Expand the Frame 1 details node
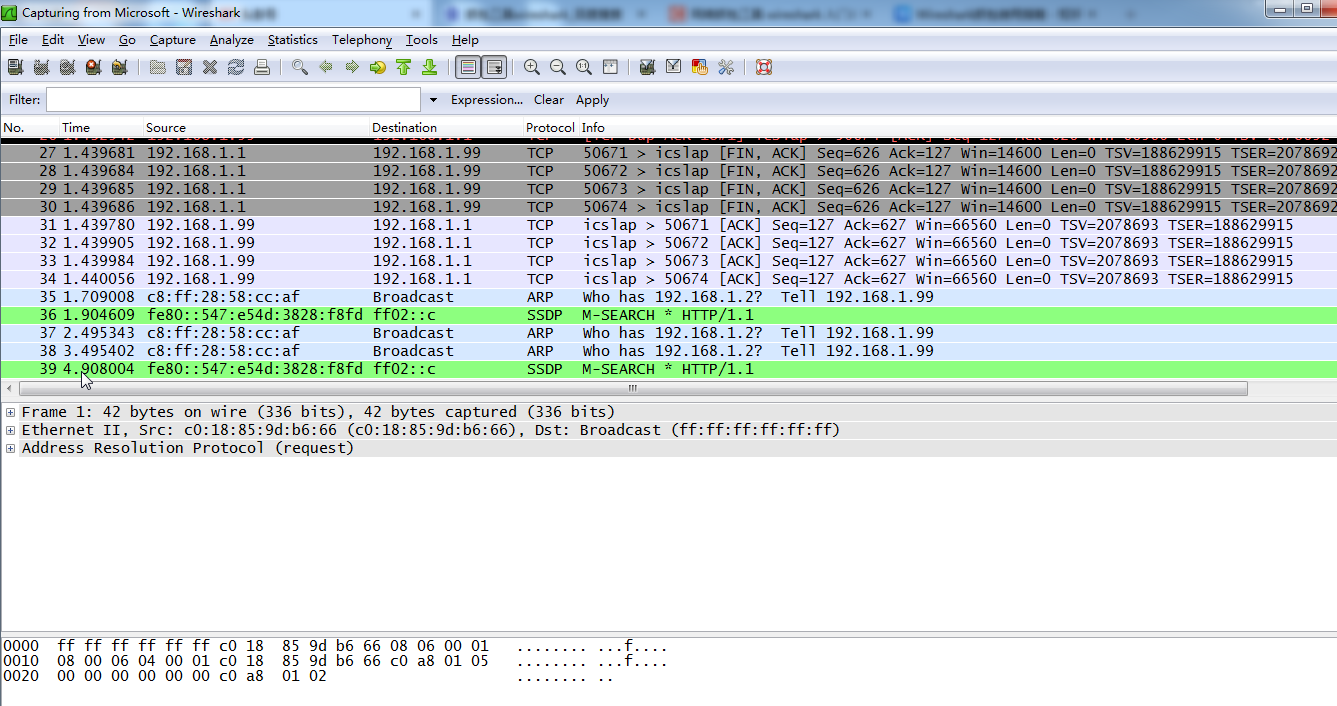This screenshot has height=706, width=1337. pyautogui.click(x=11, y=412)
